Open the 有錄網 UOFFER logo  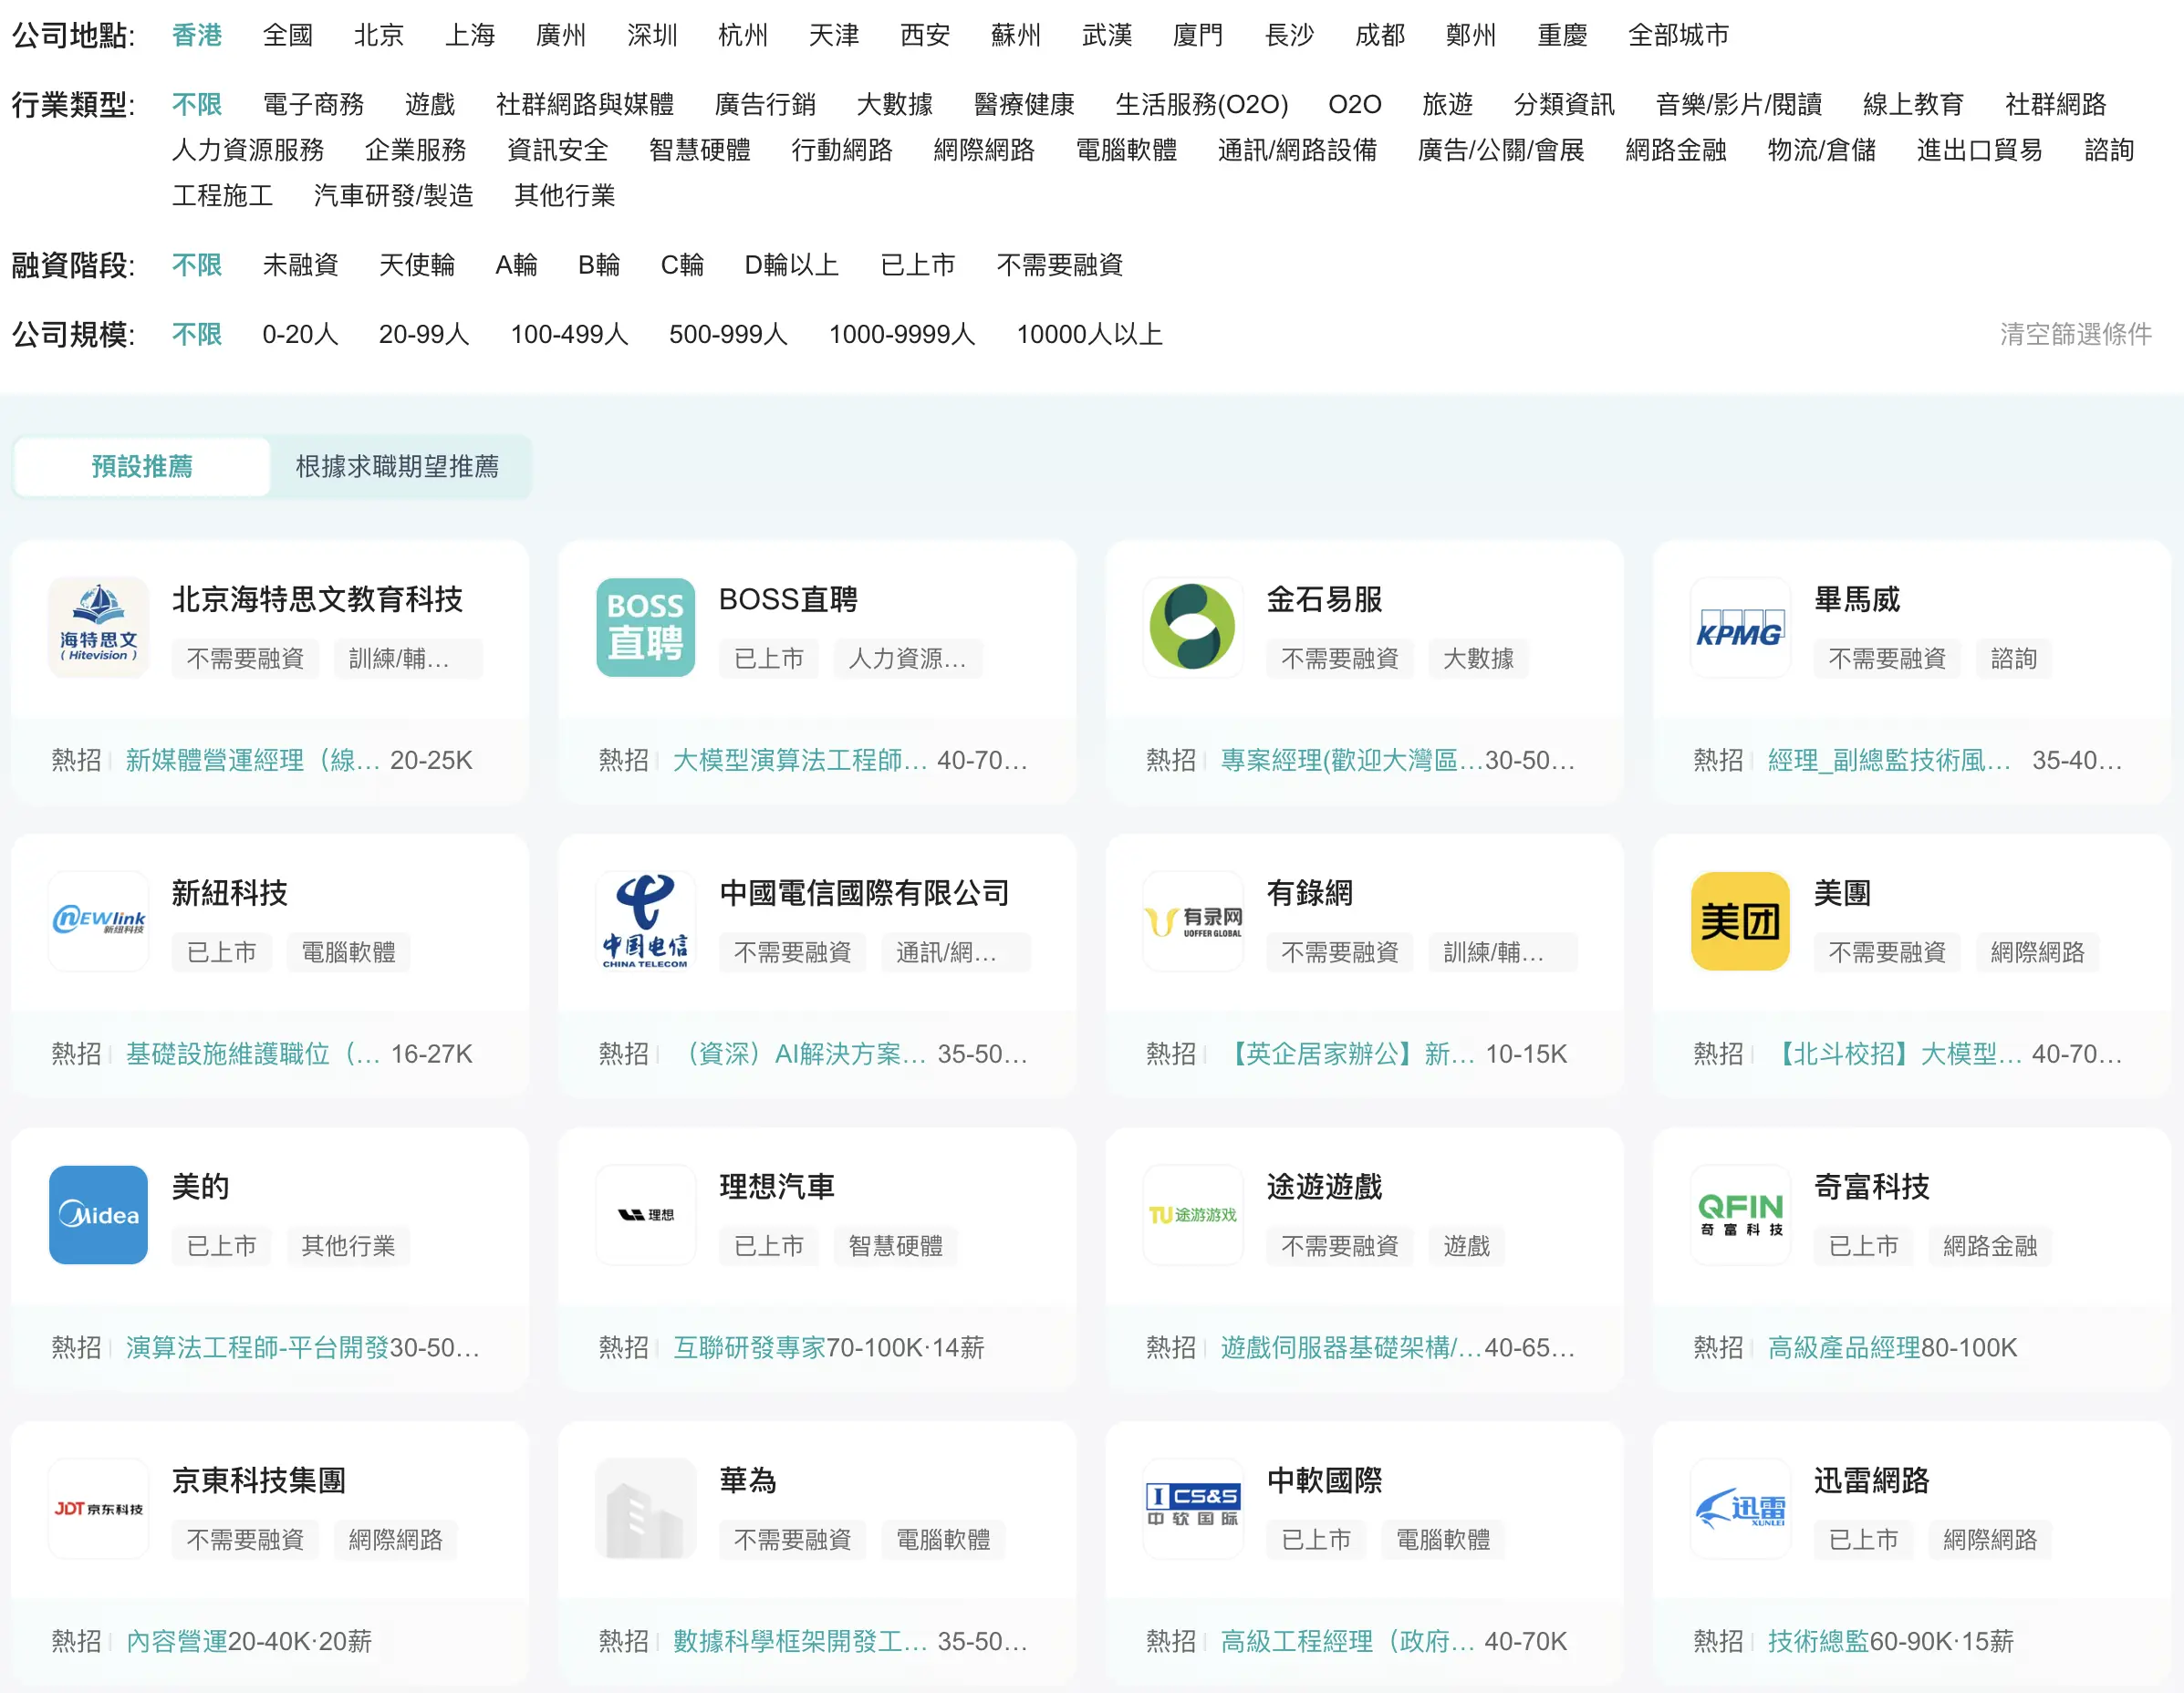1192,921
